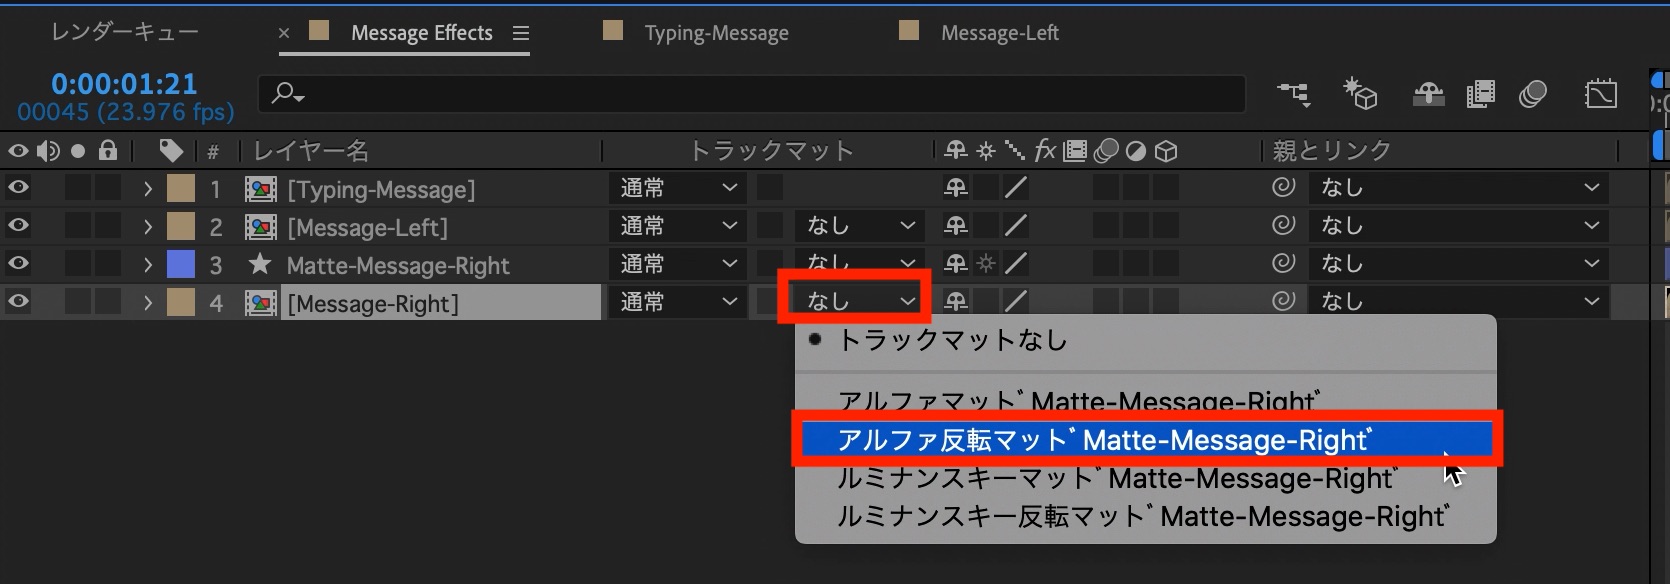Click the fx effects column header icon

point(1045,151)
